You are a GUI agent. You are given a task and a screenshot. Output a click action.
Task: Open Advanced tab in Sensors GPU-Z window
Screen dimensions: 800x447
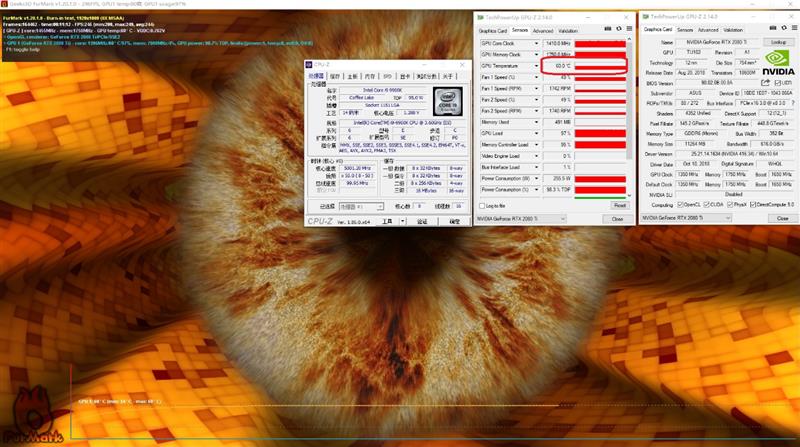point(542,31)
